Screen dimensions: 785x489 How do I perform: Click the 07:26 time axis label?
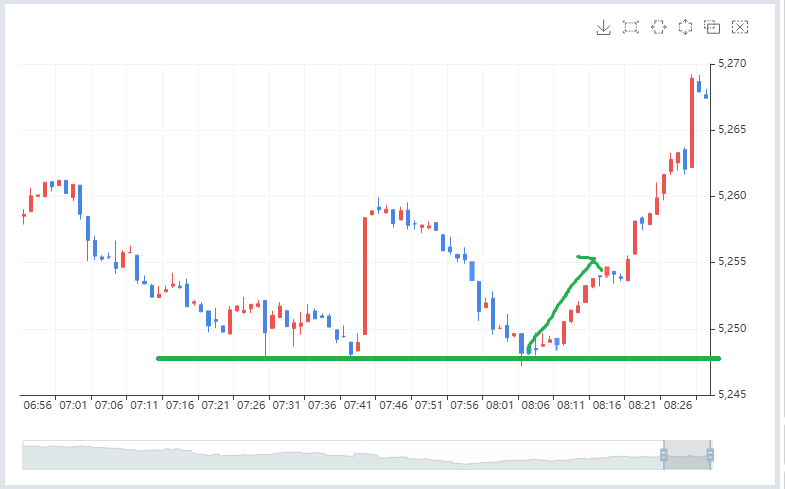tap(251, 405)
